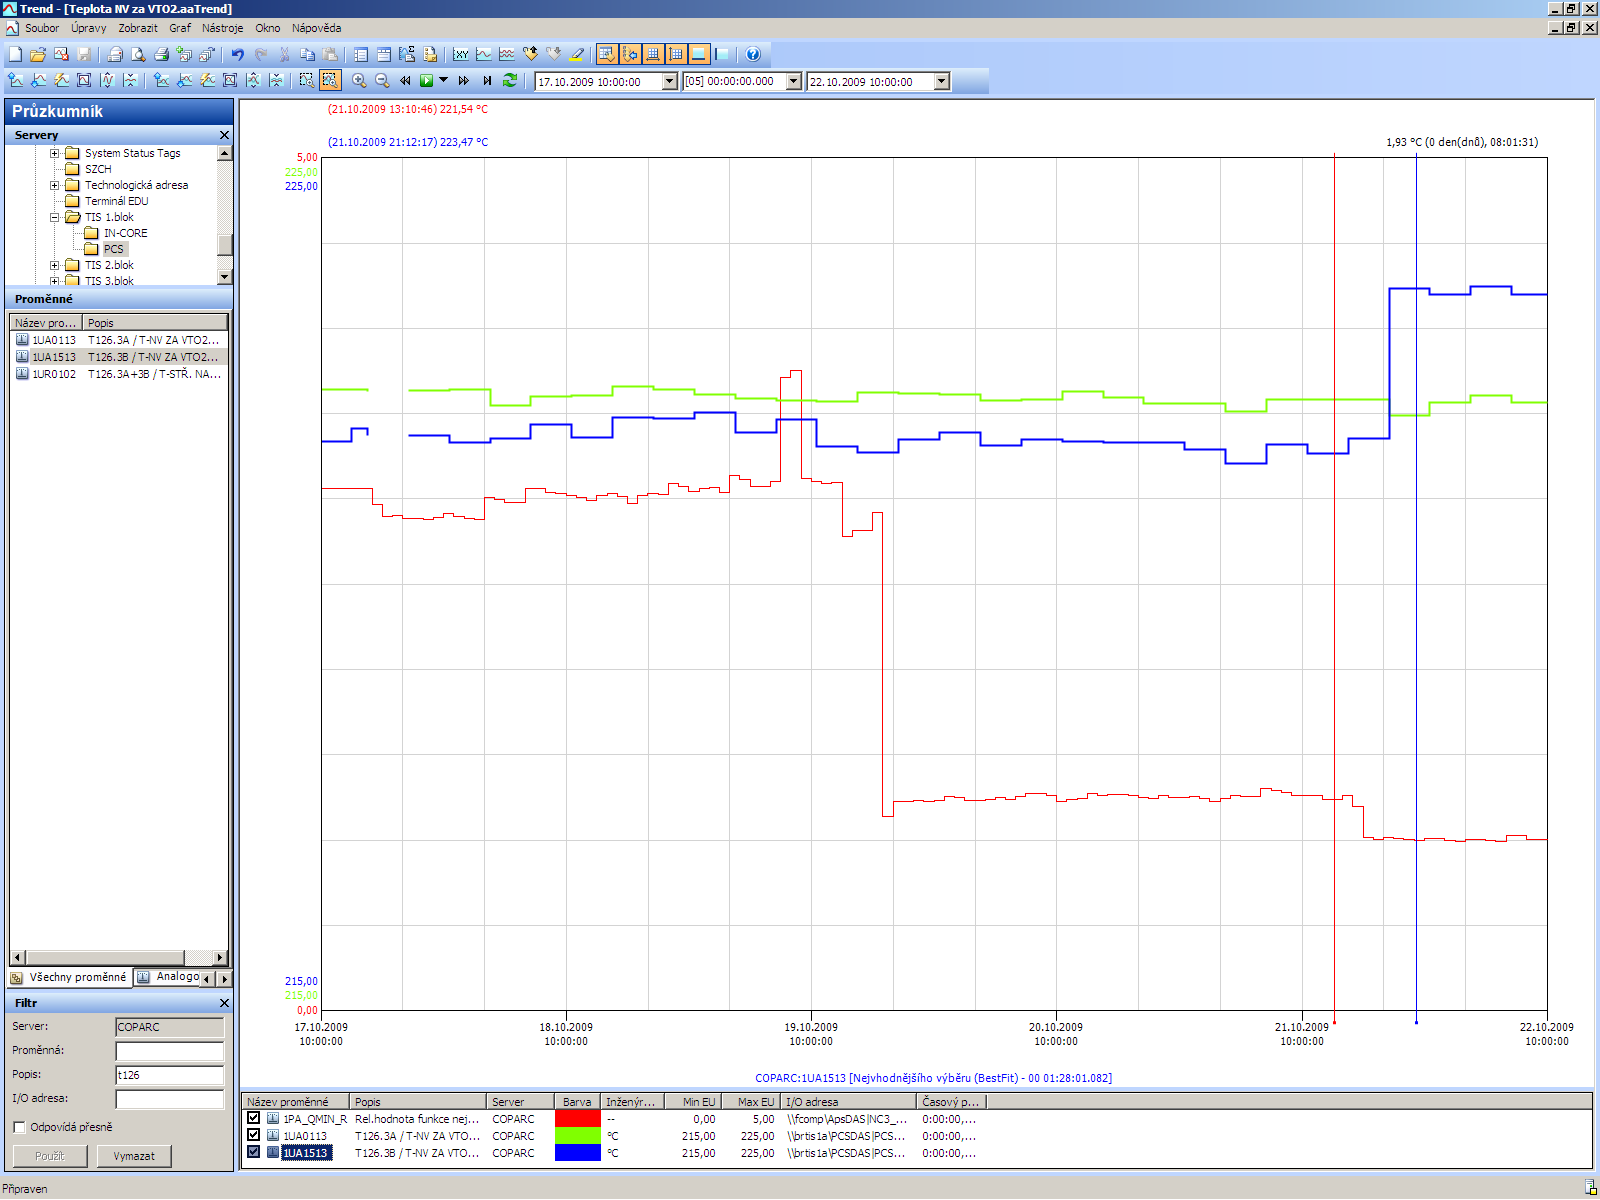The image size is (1600, 1200).
Task: Rewind the trend time range
Action: [405, 80]
